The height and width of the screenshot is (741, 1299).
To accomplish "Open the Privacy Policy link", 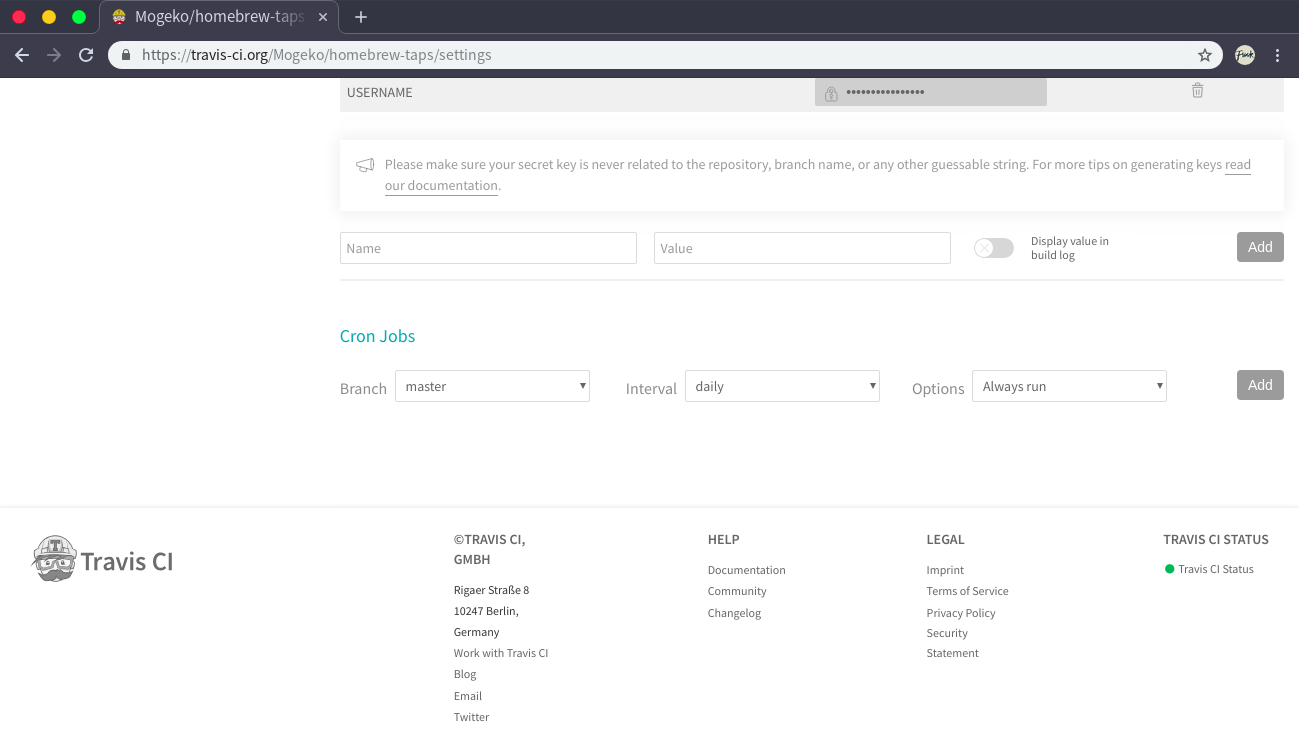I will point(961,613).
